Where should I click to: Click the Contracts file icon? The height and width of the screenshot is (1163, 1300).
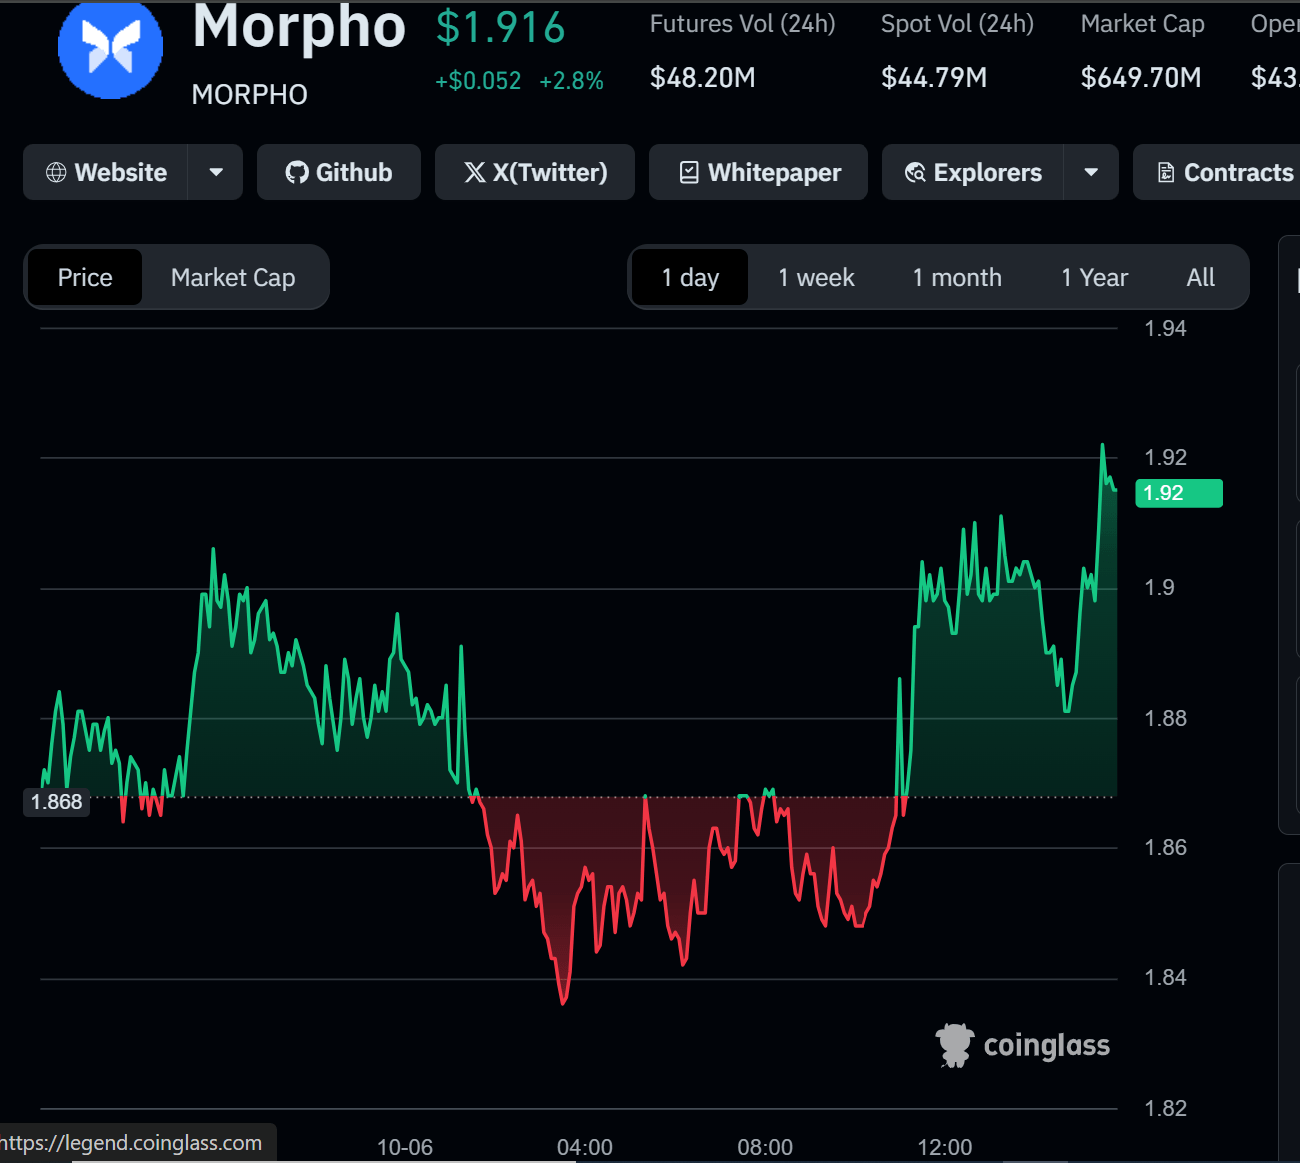[1166, 173]
